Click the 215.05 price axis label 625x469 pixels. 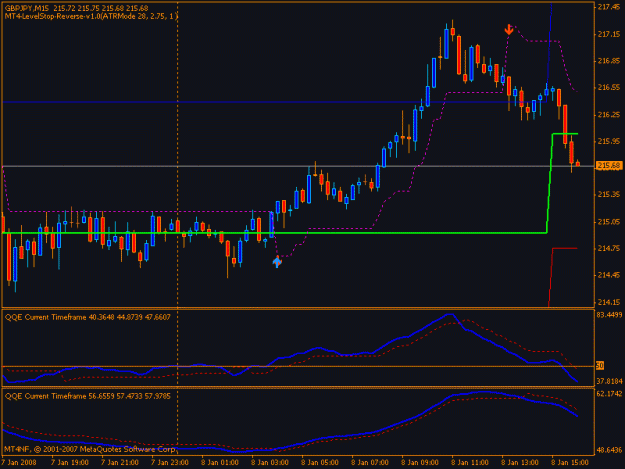pyautogui.click(x=608, y=222)
